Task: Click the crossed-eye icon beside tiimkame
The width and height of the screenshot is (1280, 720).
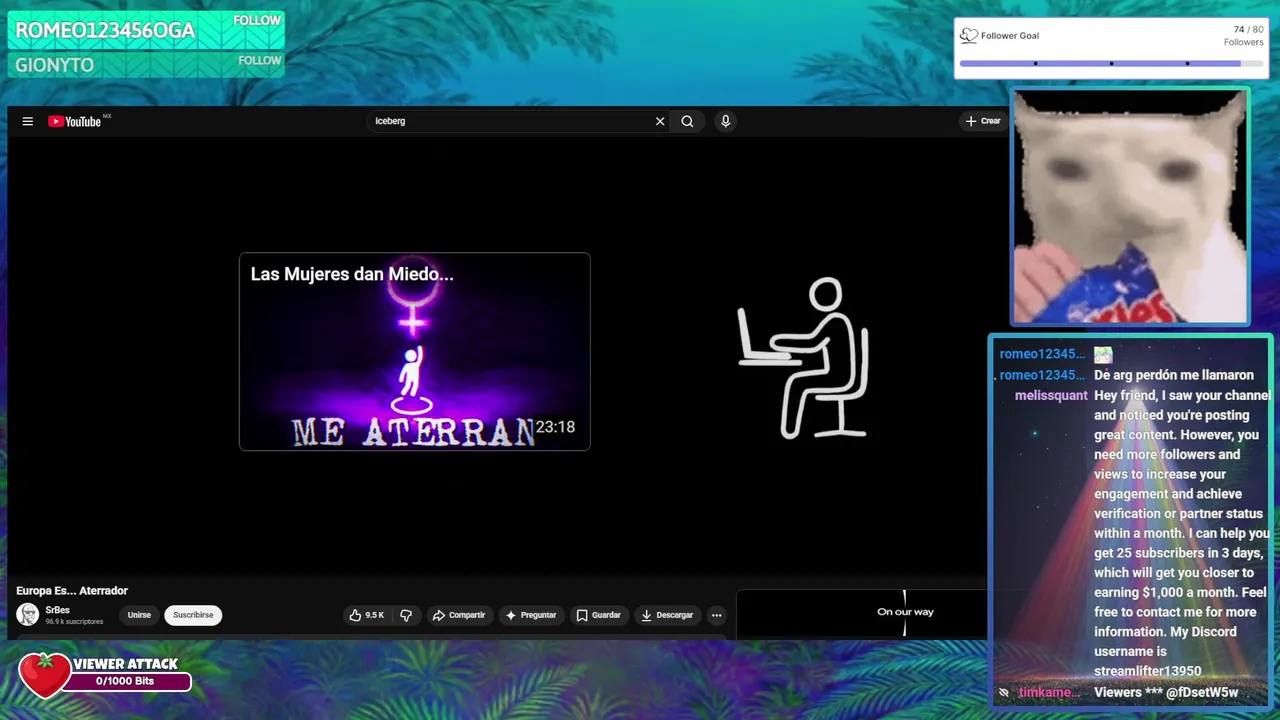Action: pyautogui.click(x=1004, y=692)
